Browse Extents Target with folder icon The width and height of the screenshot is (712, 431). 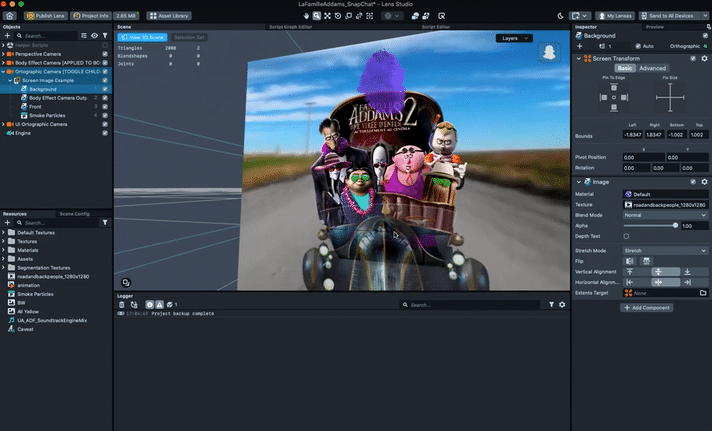tap(703, 293)
